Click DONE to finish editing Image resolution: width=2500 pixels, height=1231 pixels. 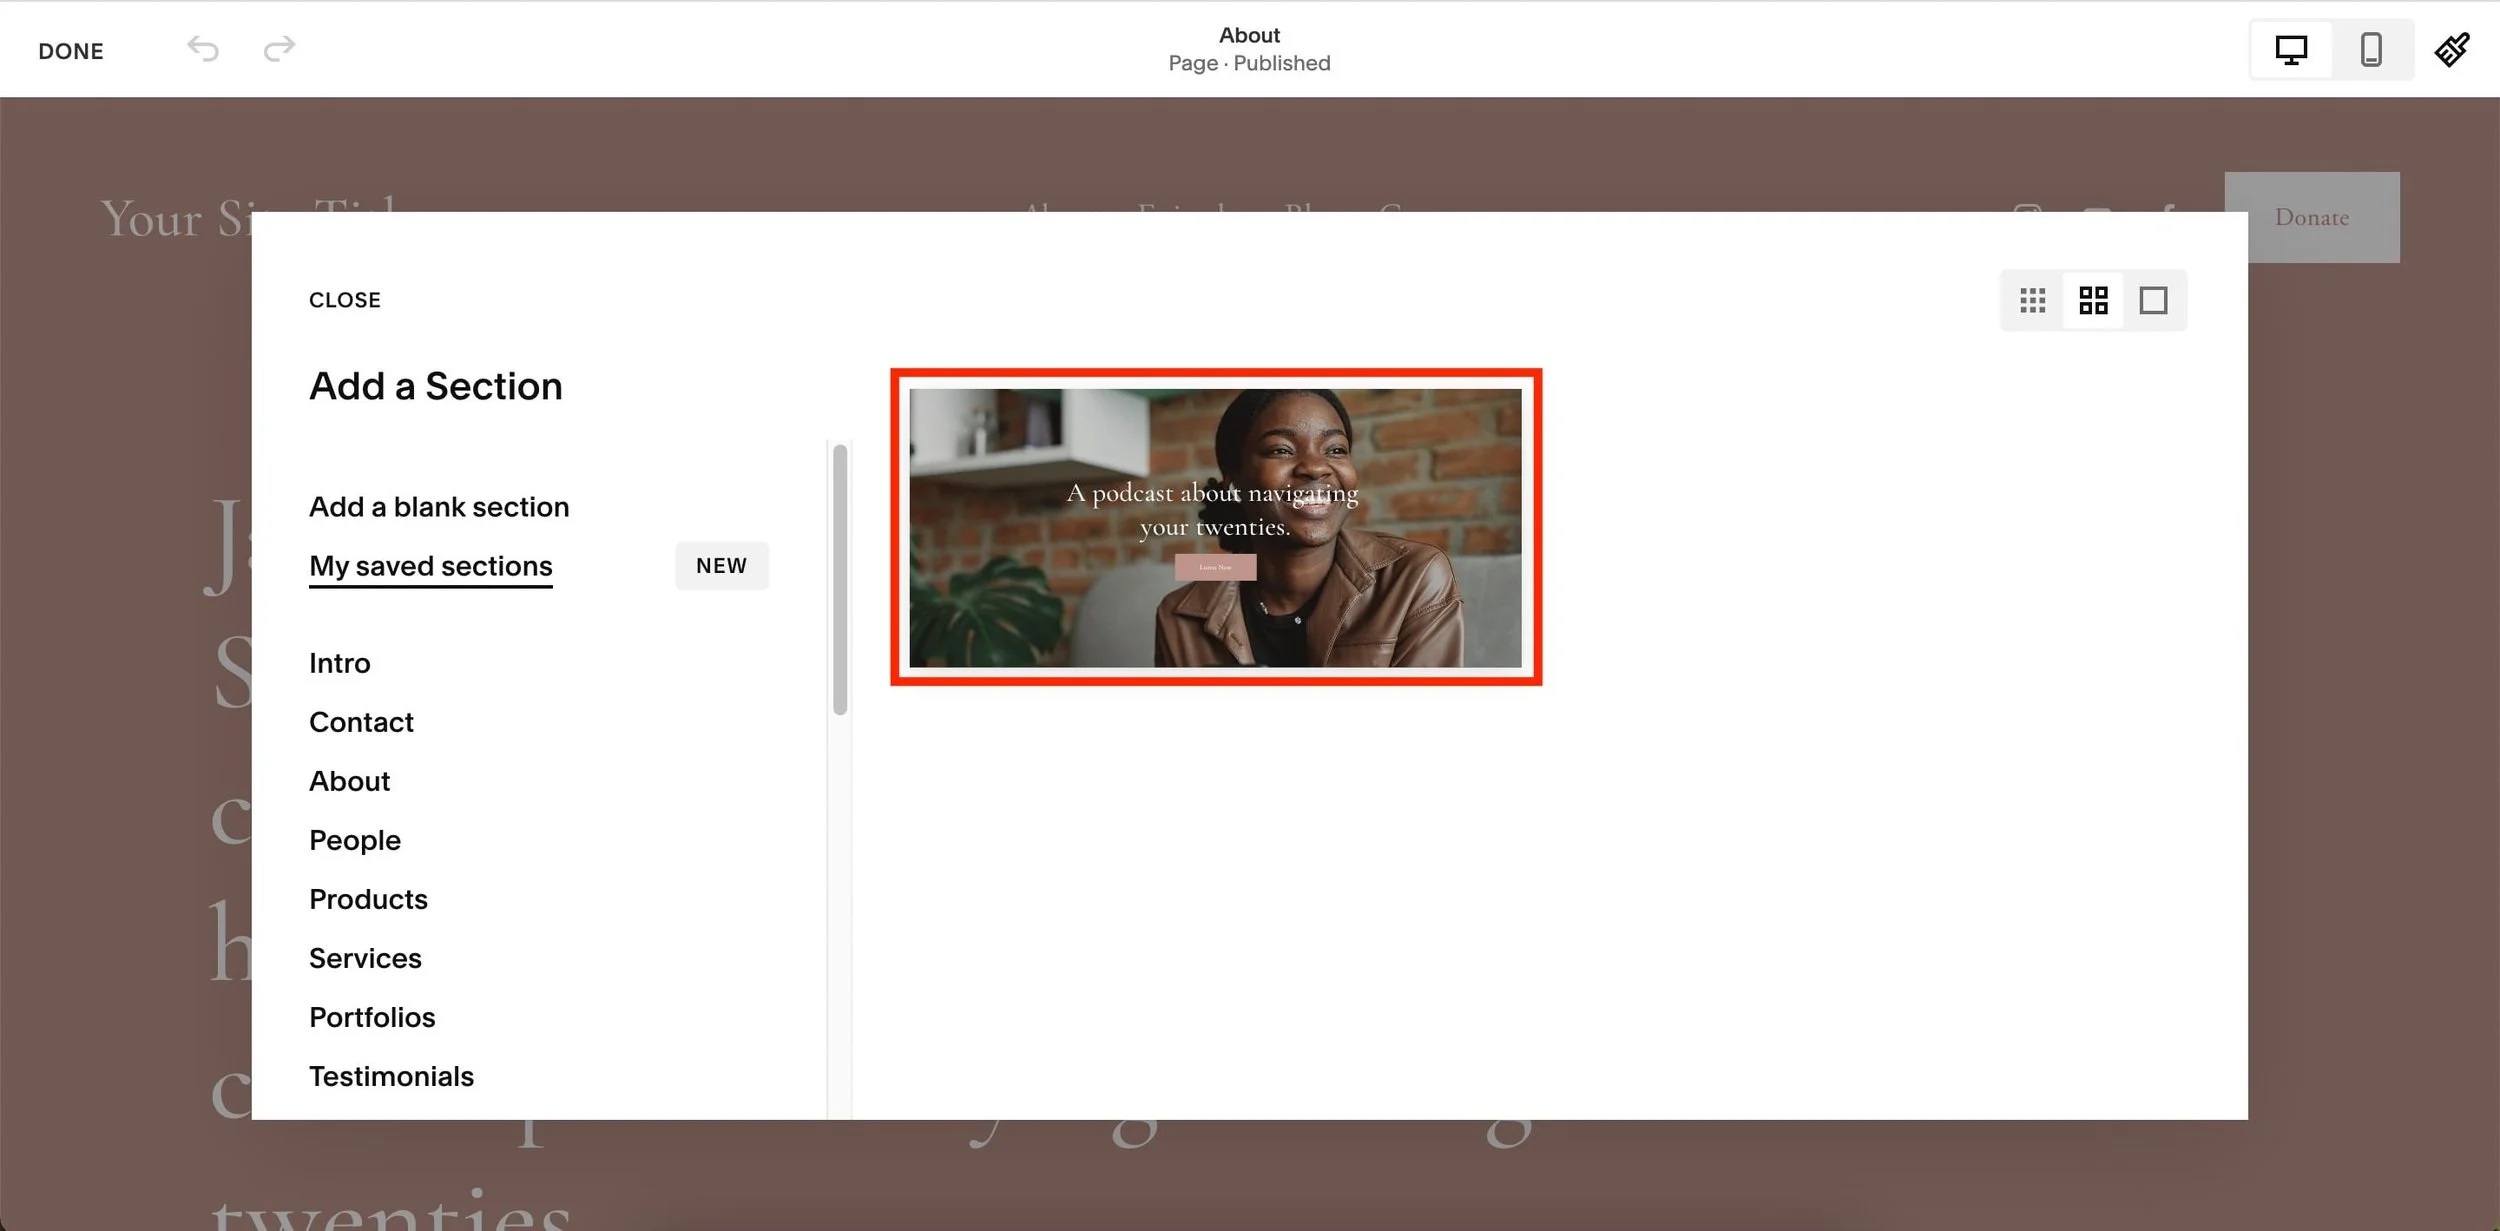tap(71, 51)
